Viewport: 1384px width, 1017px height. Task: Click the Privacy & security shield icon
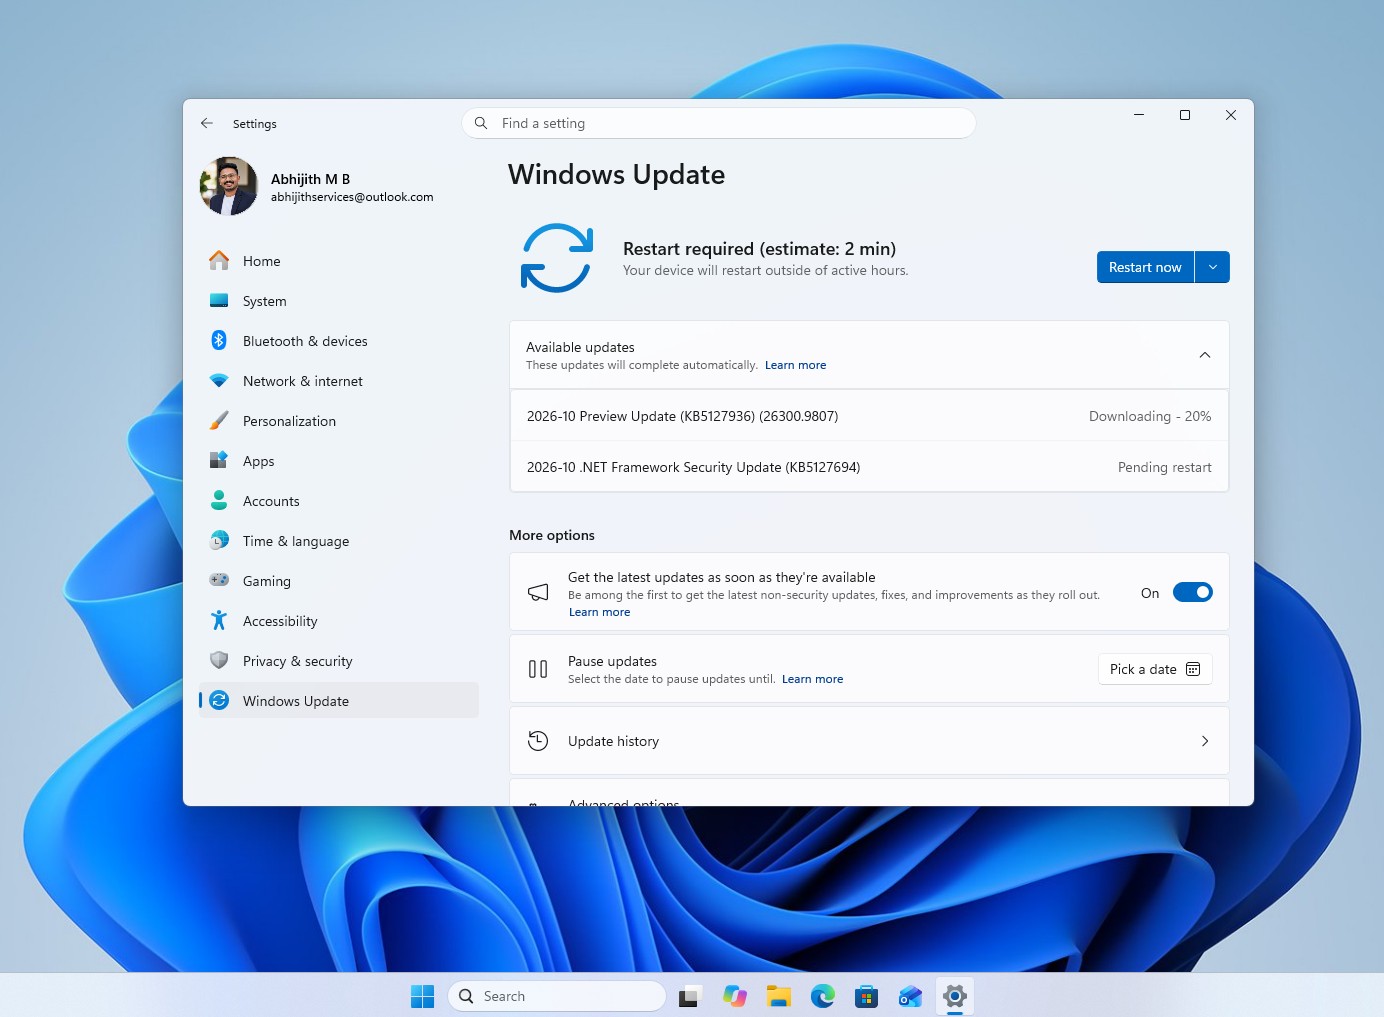point(219,661)
